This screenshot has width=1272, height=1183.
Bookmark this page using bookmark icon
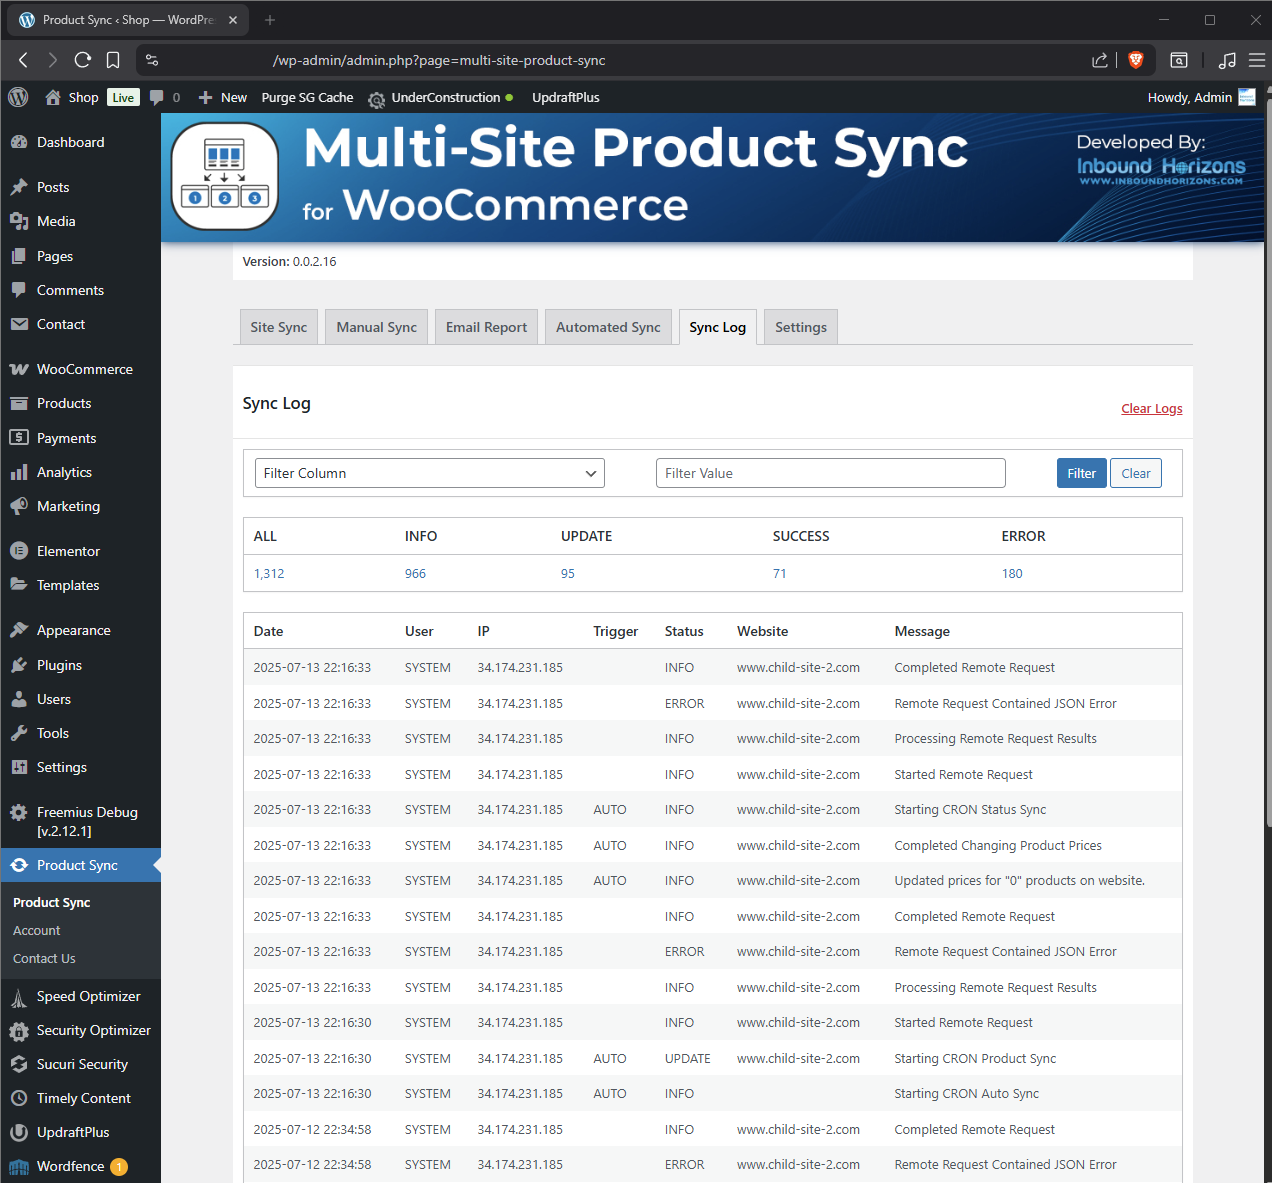point(113,60)
